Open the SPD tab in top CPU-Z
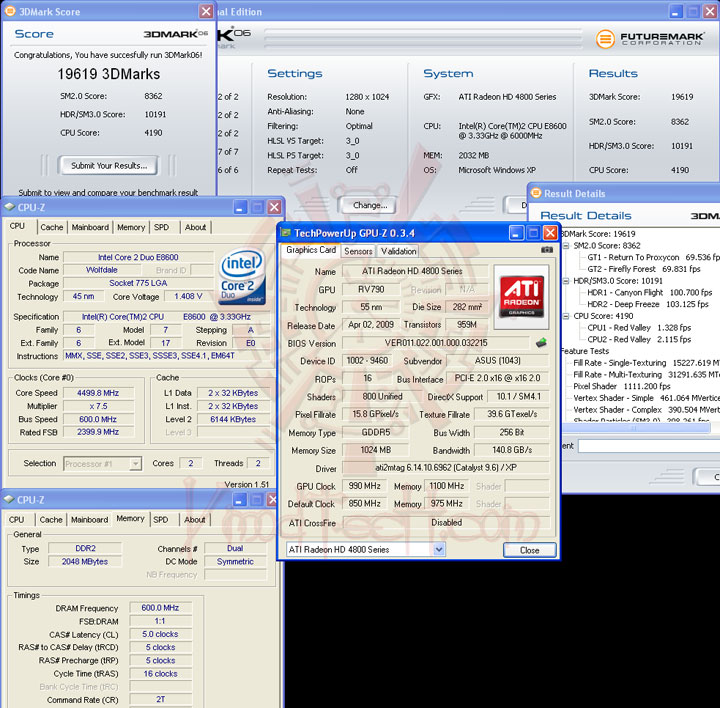The height and width of the screenshot is (708, 720). click(x=161, y=227)
